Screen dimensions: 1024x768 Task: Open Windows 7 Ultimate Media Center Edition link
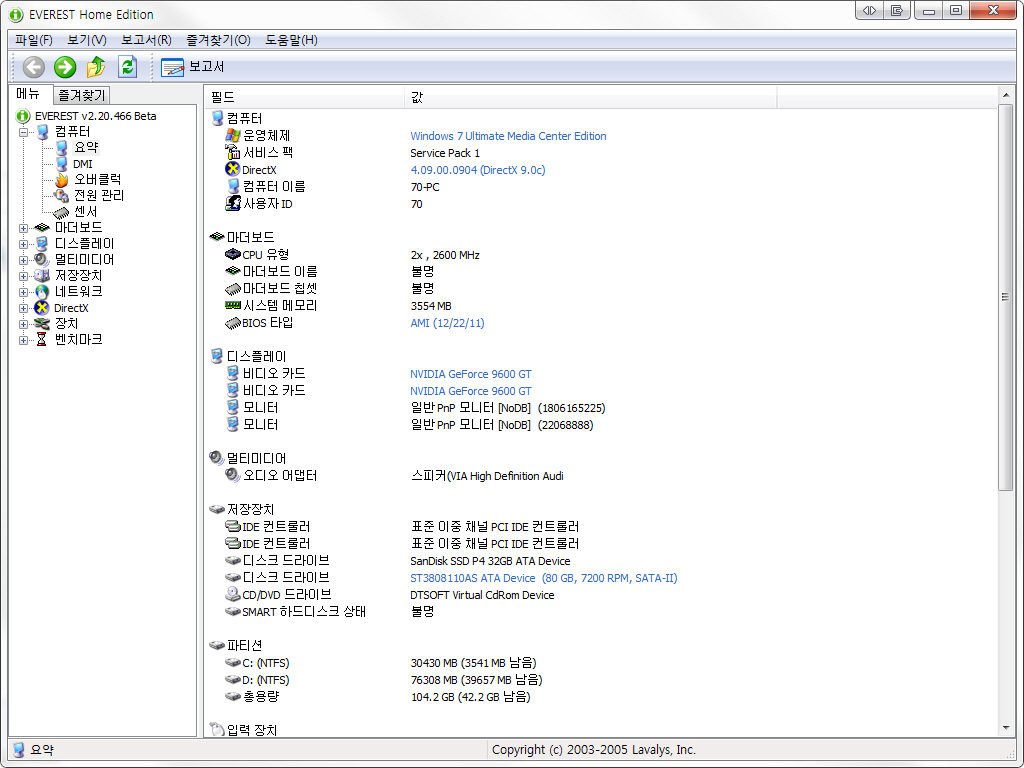click(x=508, y=136)
